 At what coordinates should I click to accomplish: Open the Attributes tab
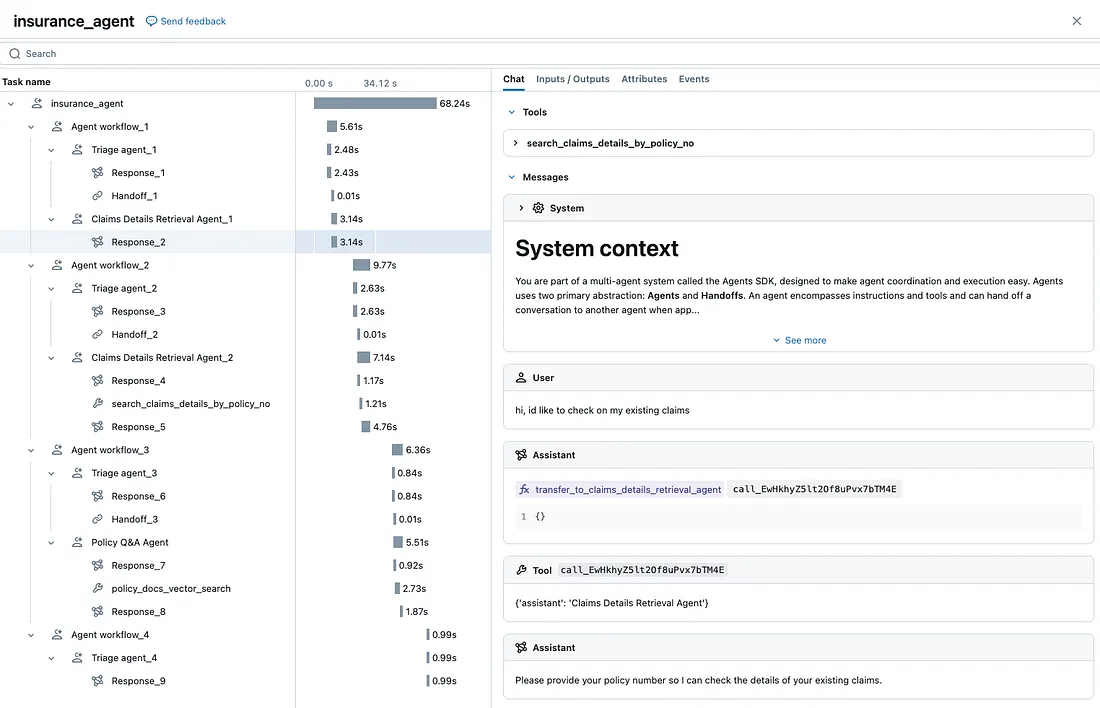[x=644, y=79]
